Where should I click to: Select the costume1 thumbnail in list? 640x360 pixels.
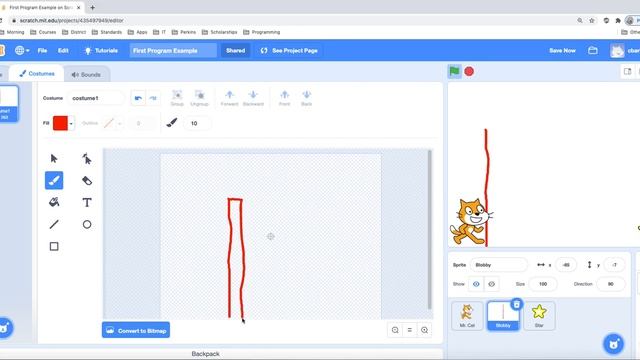[8, 104]
